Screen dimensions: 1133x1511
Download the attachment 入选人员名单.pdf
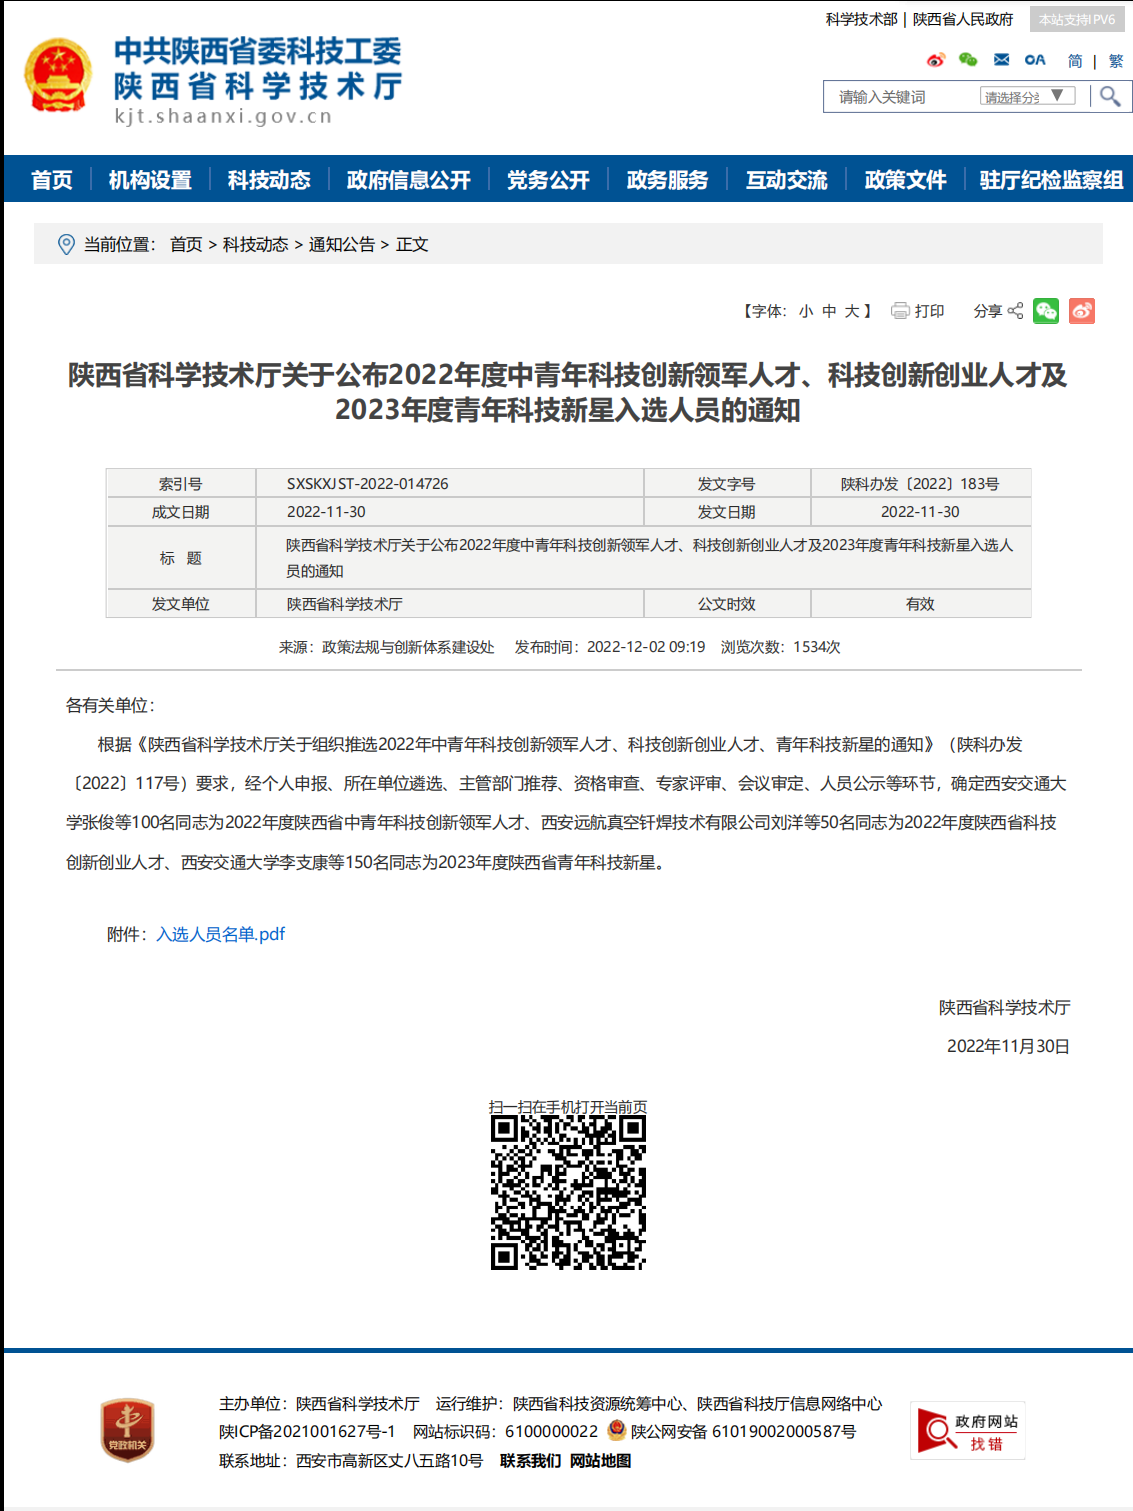tap(221, 934)
